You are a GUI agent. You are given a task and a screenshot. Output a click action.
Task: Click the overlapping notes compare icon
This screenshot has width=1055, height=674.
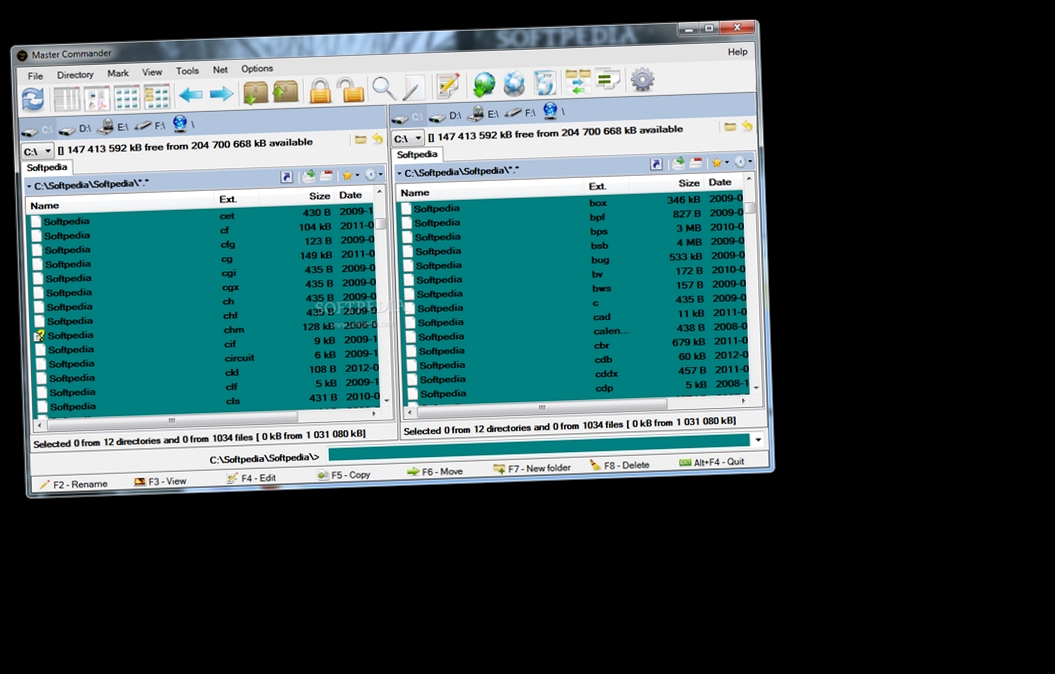[608, 80]
